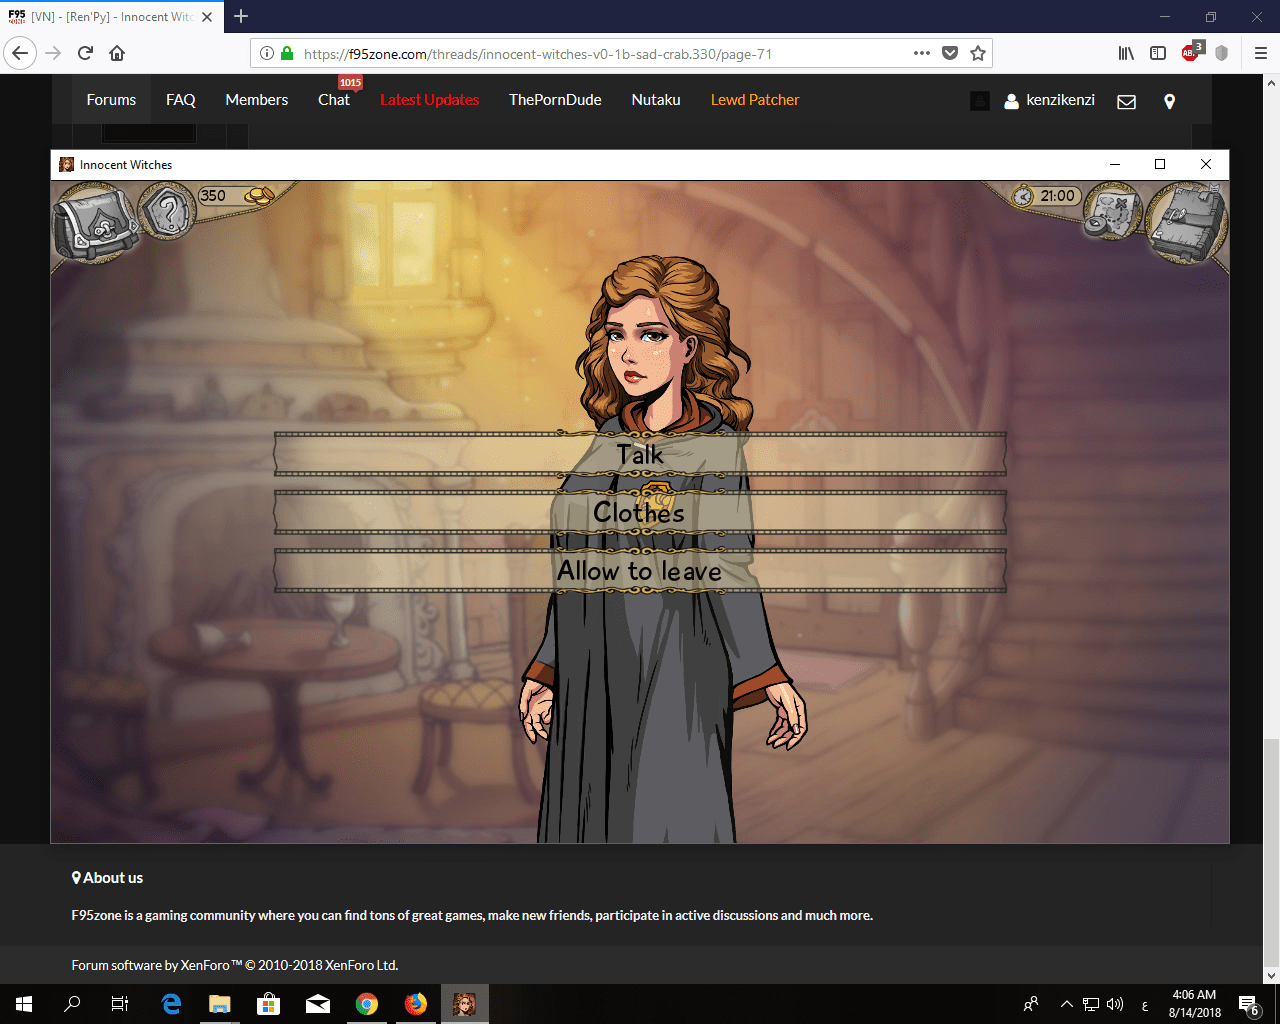The width and height of the screenshot is (1280, 1024).
Task: Open kenzikenzi user account menu
Action: click(1049, 100)
